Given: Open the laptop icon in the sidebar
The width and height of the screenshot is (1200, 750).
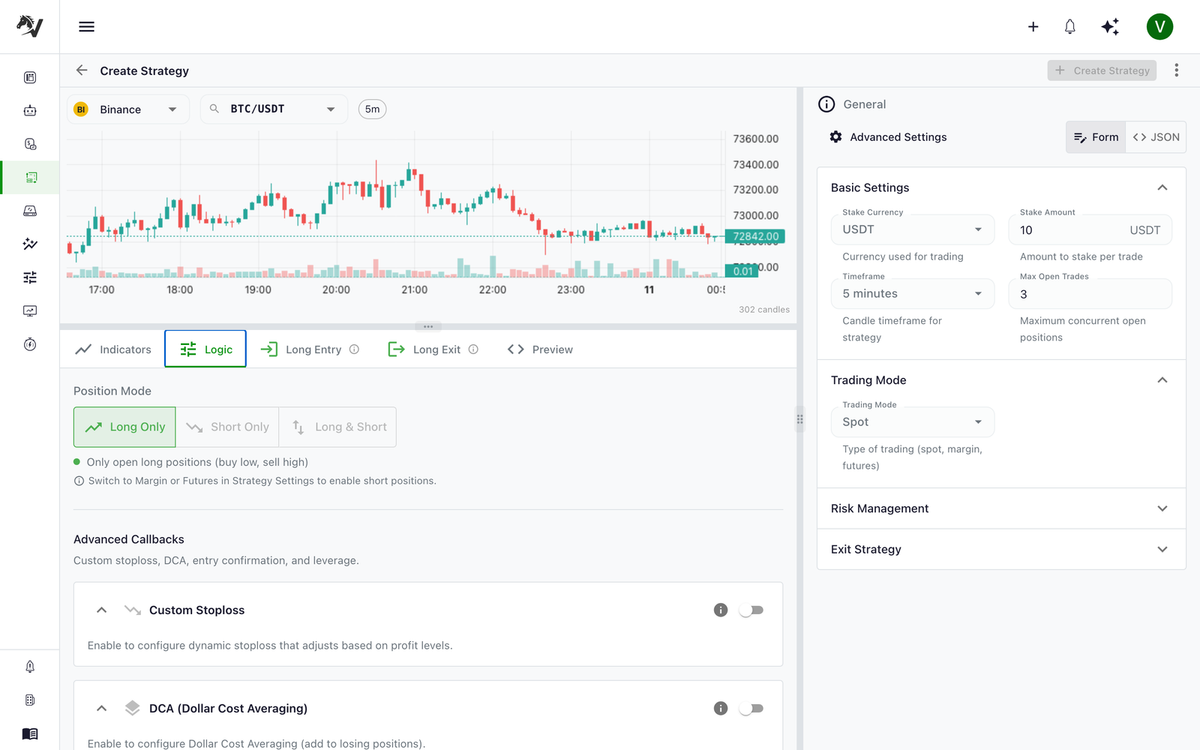Looking at the screenshot, I should pos(30,211).
